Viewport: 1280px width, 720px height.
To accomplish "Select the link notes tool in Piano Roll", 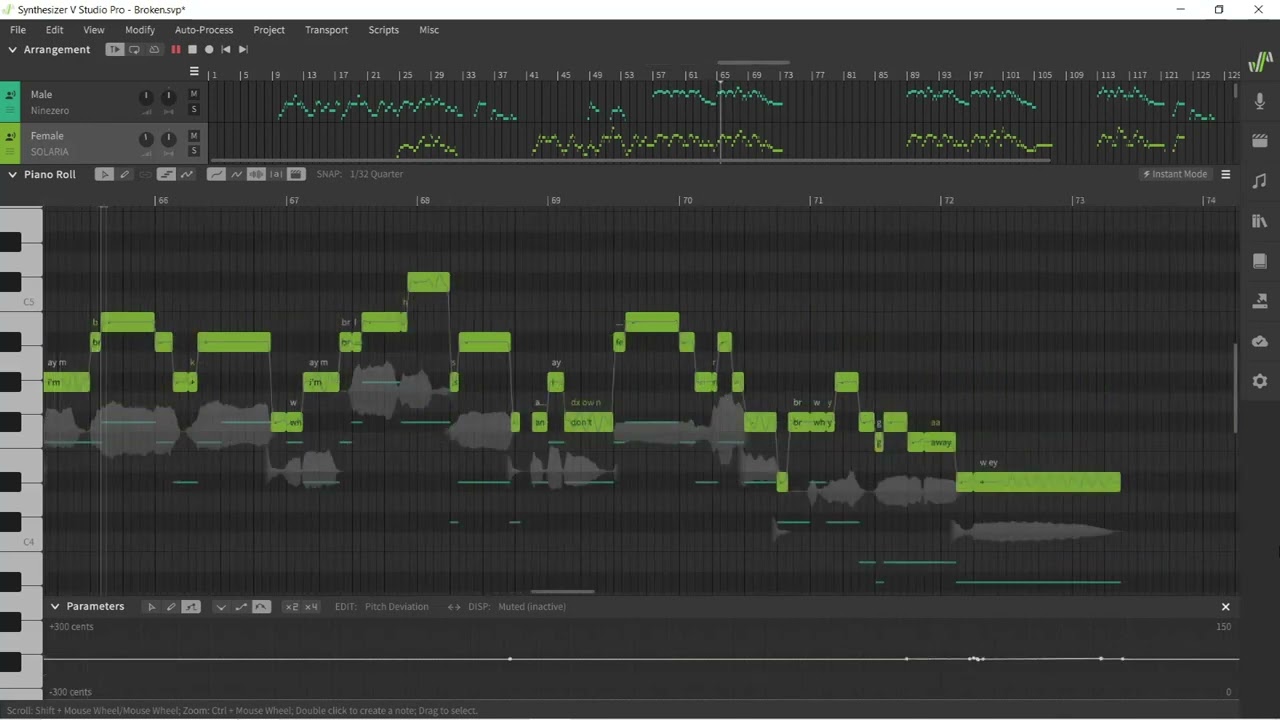I will pos(146,174).
